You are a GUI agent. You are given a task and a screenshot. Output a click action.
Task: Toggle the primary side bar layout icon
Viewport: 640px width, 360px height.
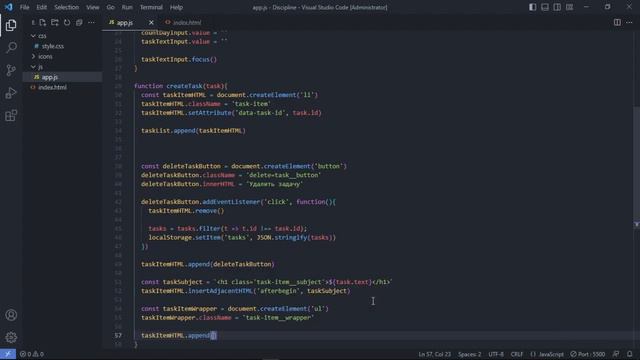pyautogui.click(x=533, y=7)
